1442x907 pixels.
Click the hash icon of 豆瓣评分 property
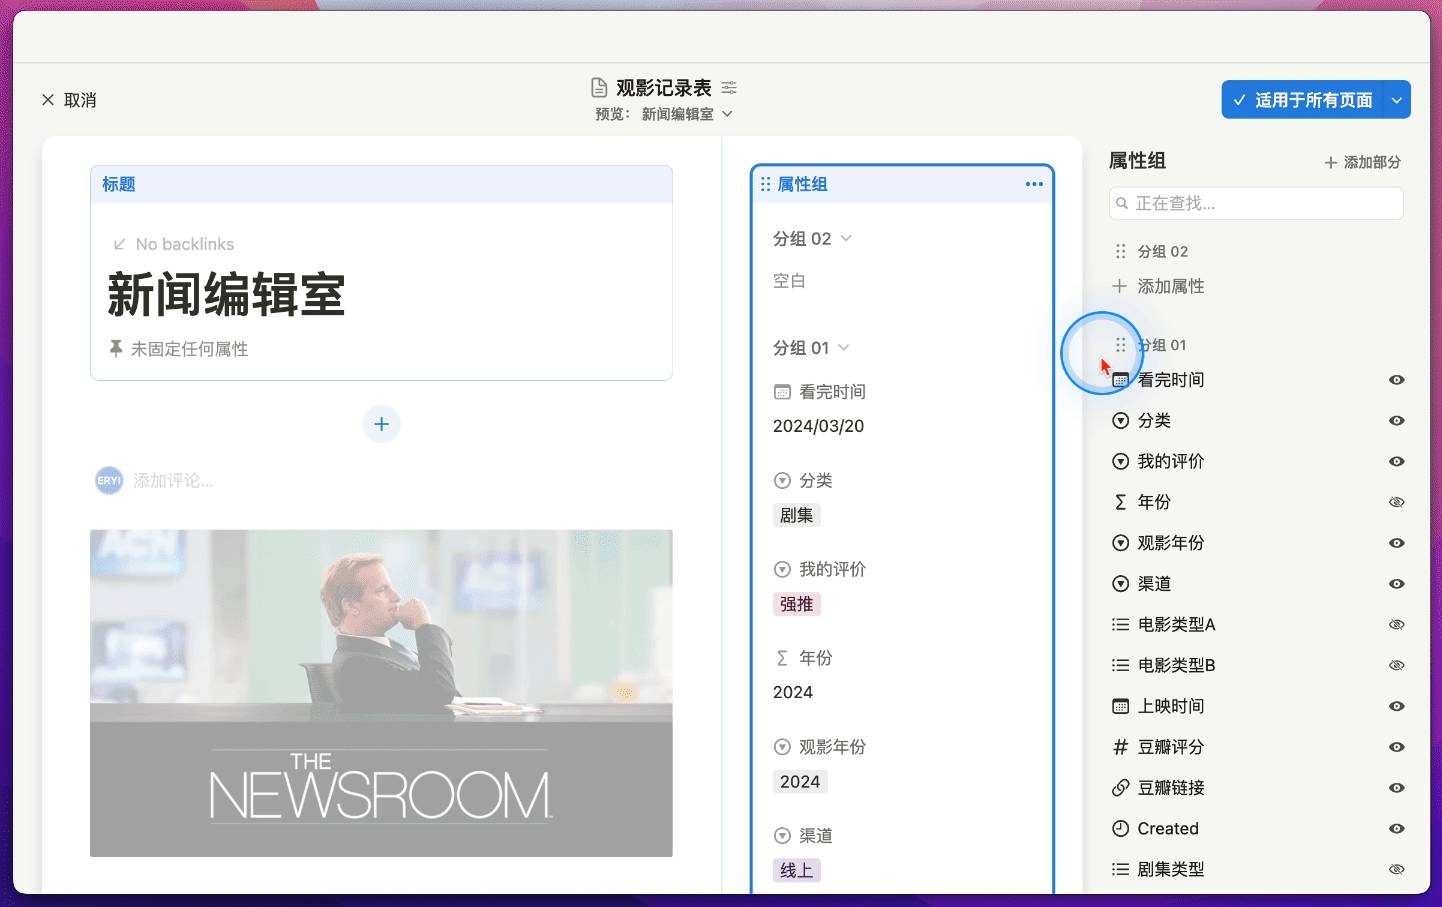(x=1121, y=747)
